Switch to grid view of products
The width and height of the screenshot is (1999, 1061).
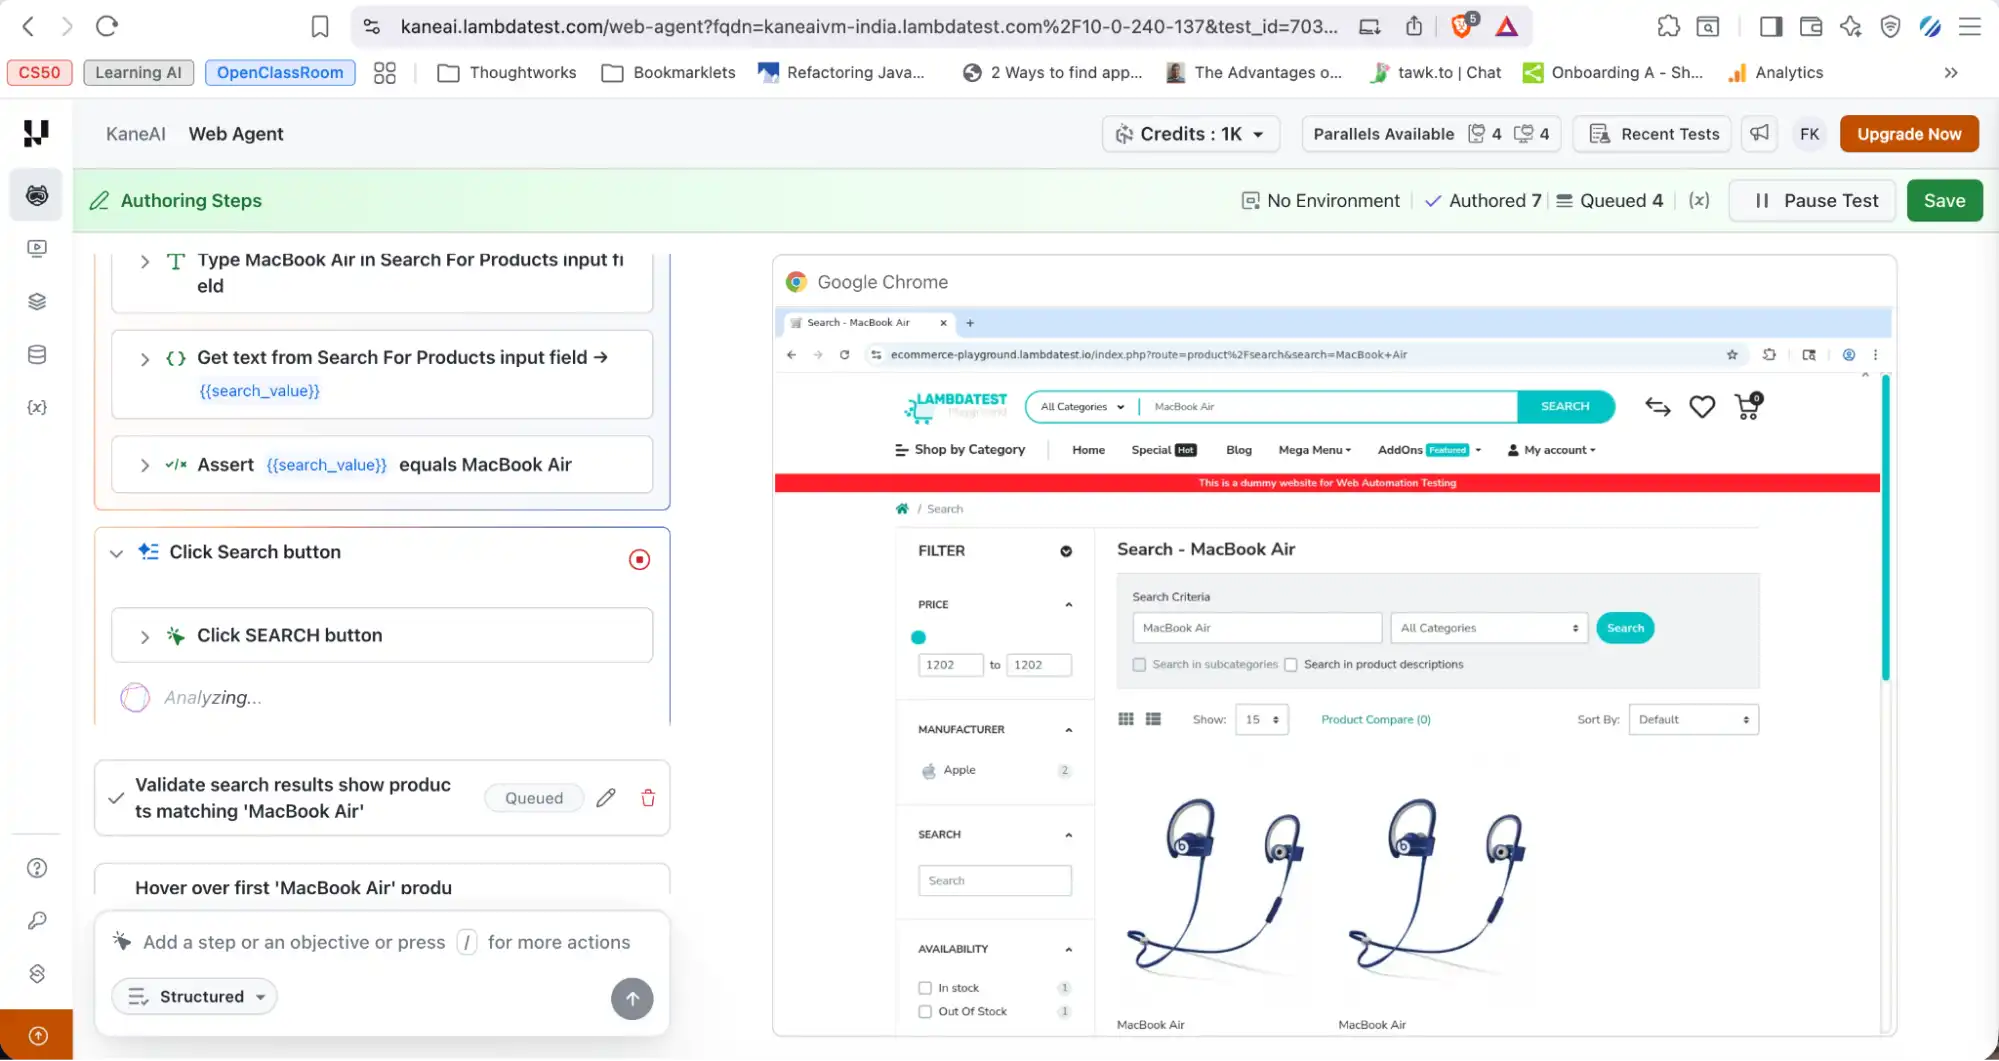coord(1126,719)
